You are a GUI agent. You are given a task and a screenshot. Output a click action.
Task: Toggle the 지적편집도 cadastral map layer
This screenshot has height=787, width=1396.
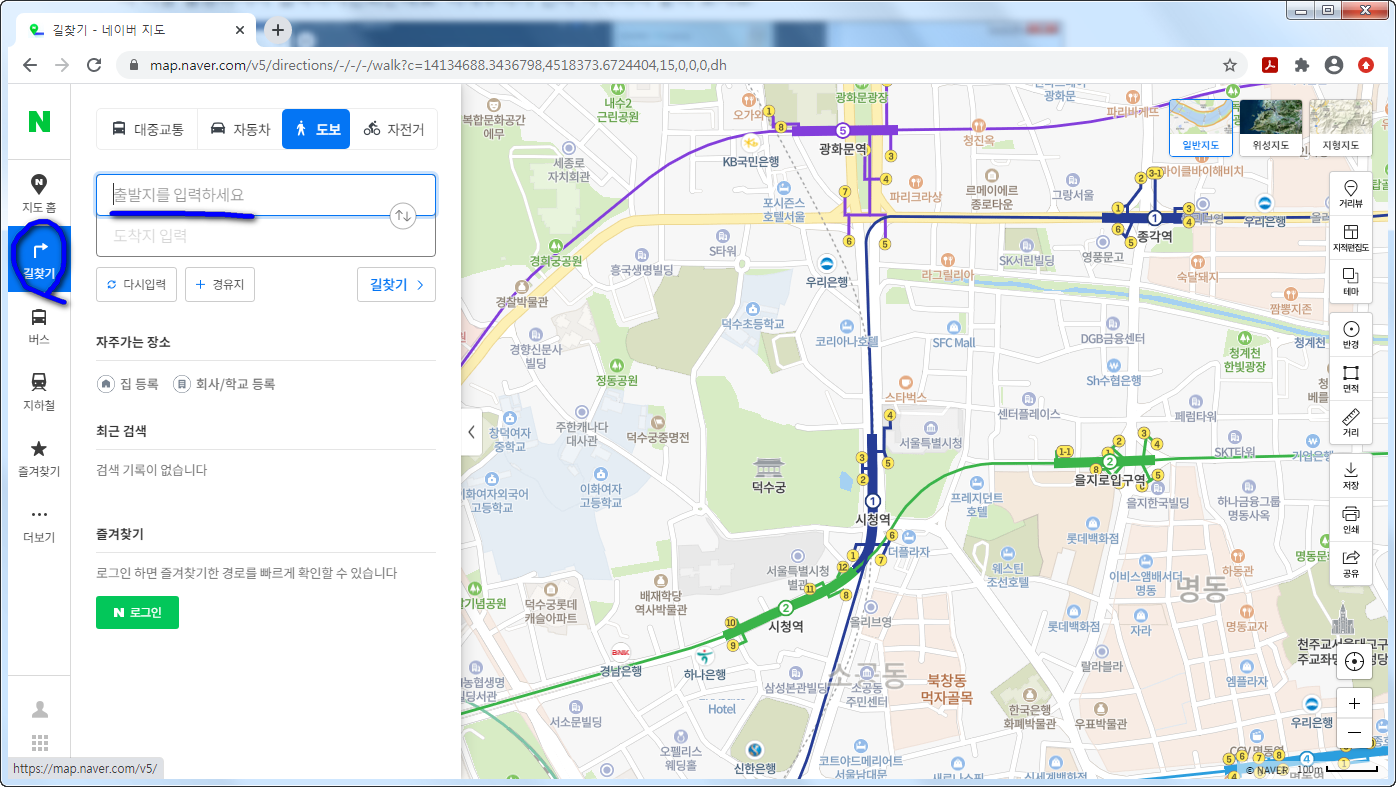[1351, 238]
